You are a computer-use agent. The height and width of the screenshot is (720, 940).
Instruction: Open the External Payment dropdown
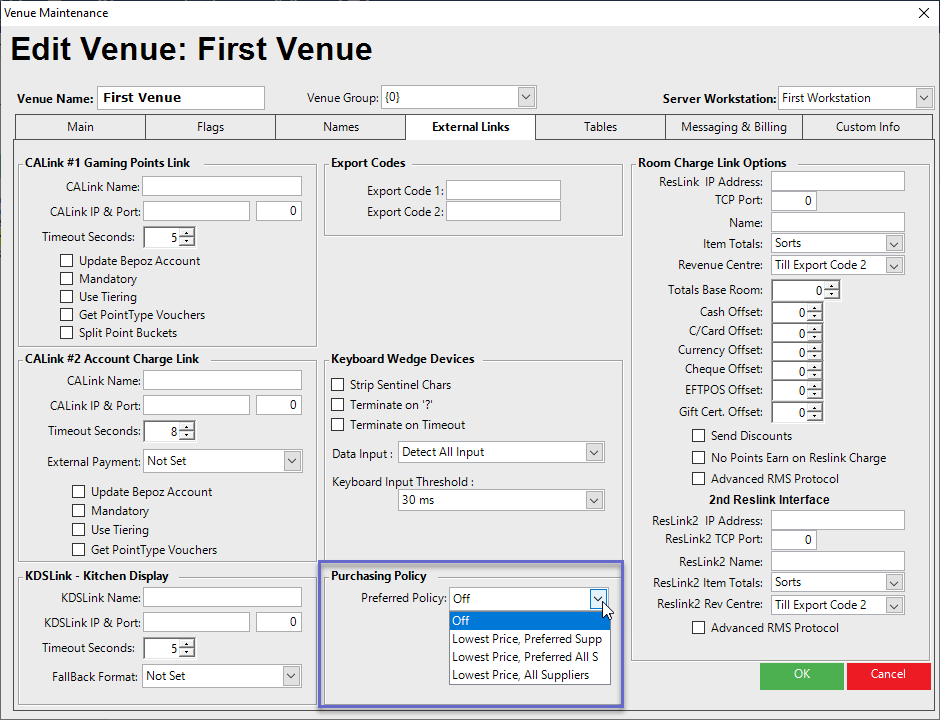(292, 462)
